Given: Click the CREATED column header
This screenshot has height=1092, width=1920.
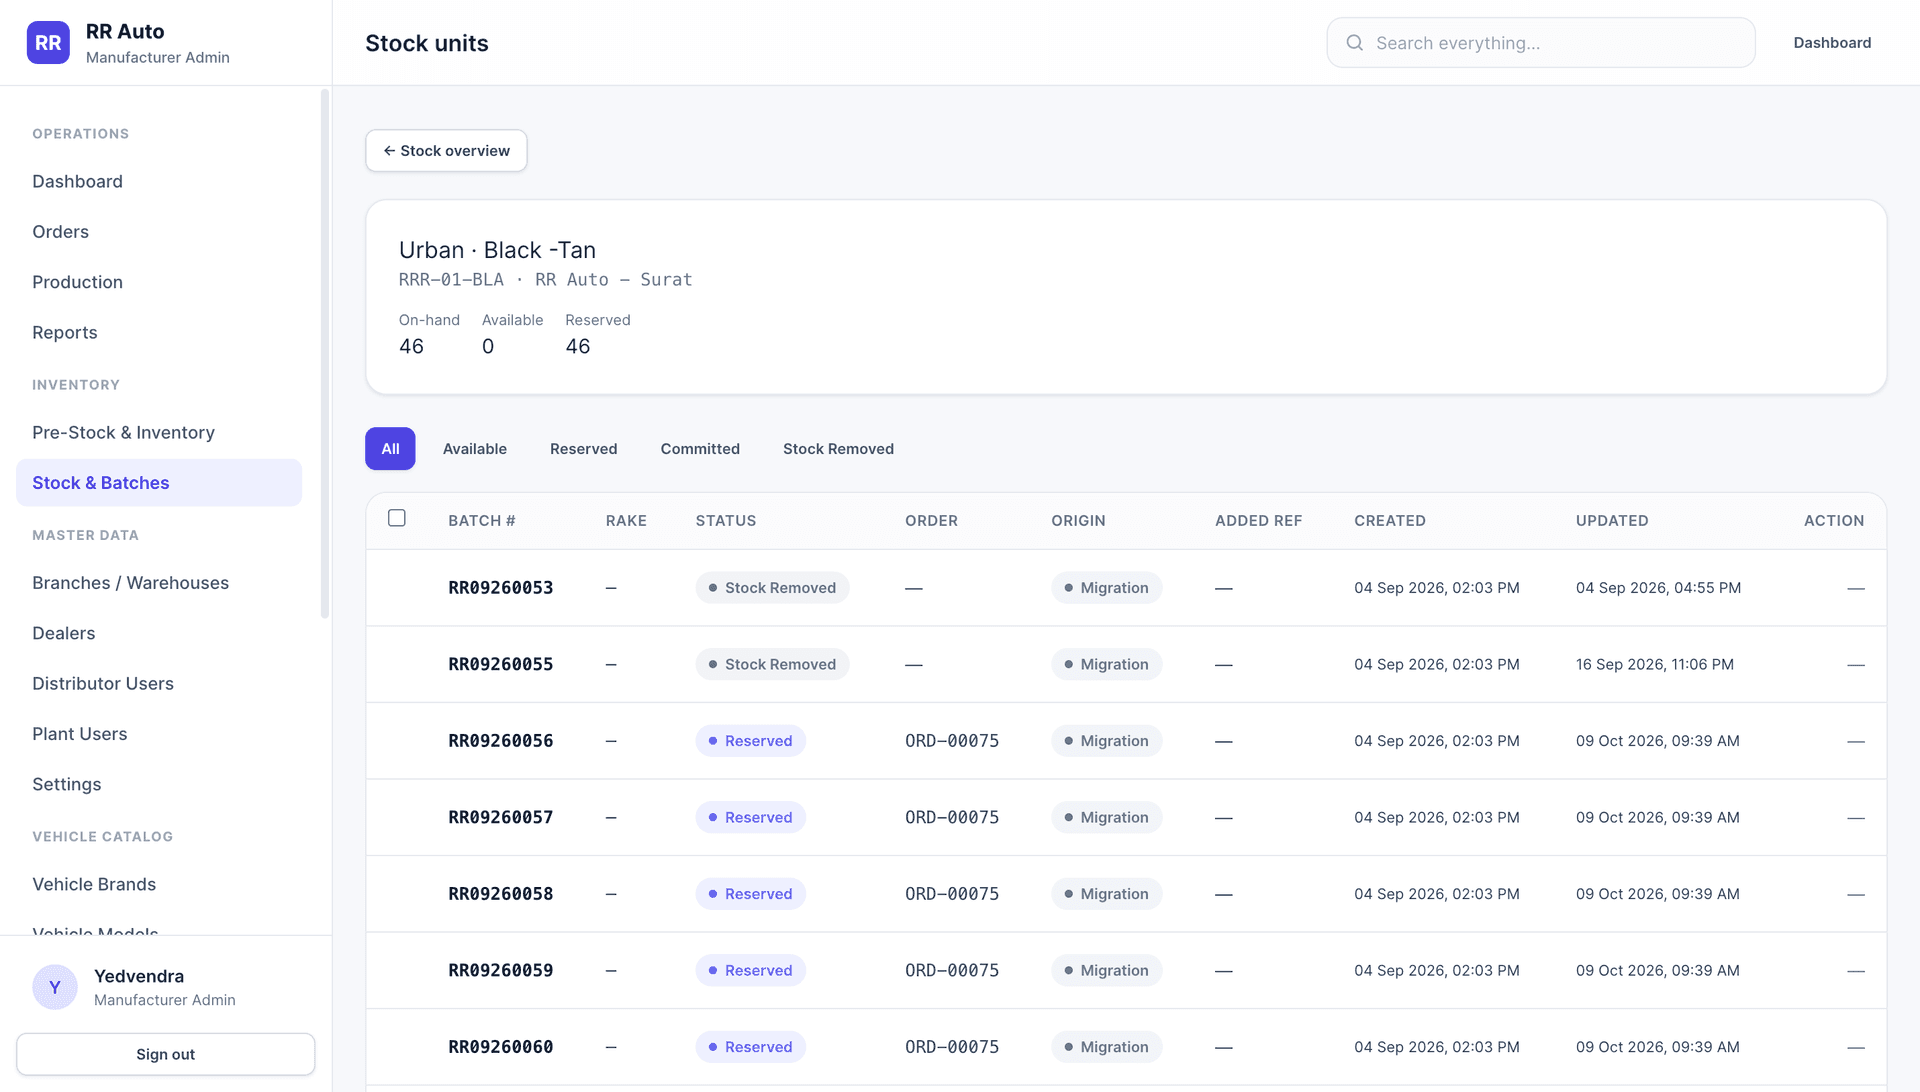Looking at the screenshot, I should pyautogui.click(x=1389, y=521).
